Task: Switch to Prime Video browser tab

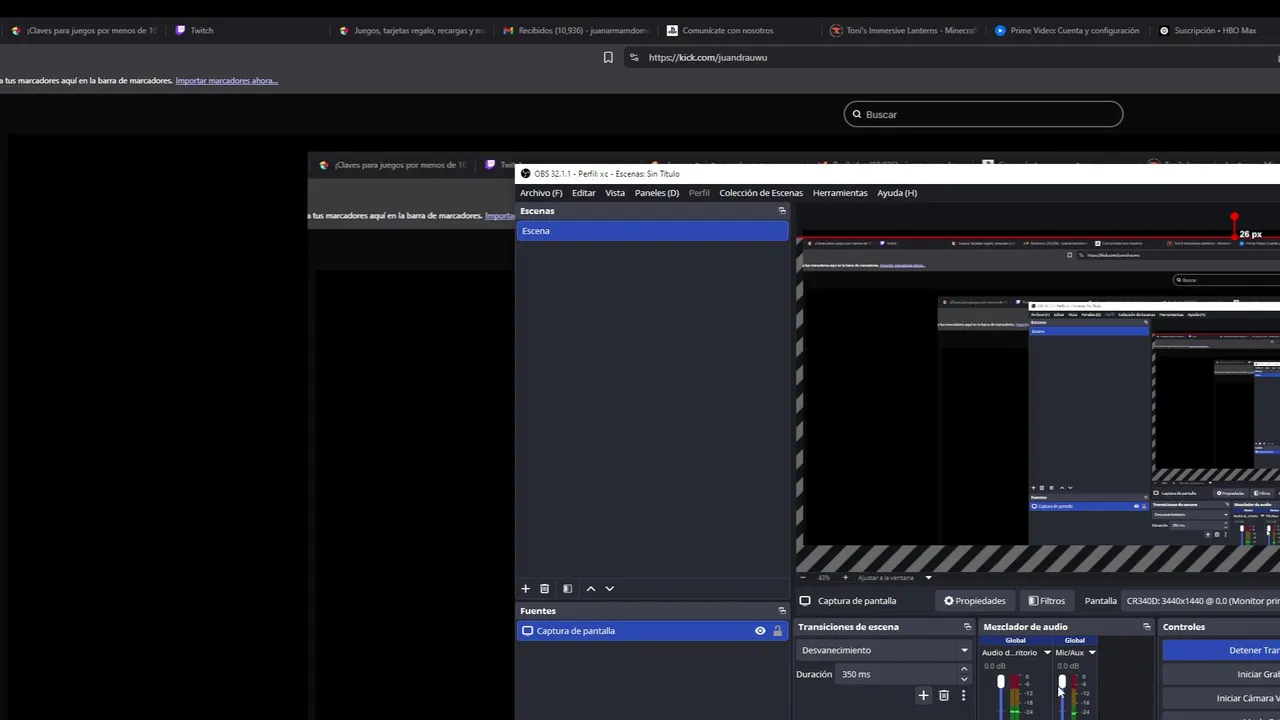Action: click(1067, 31)
